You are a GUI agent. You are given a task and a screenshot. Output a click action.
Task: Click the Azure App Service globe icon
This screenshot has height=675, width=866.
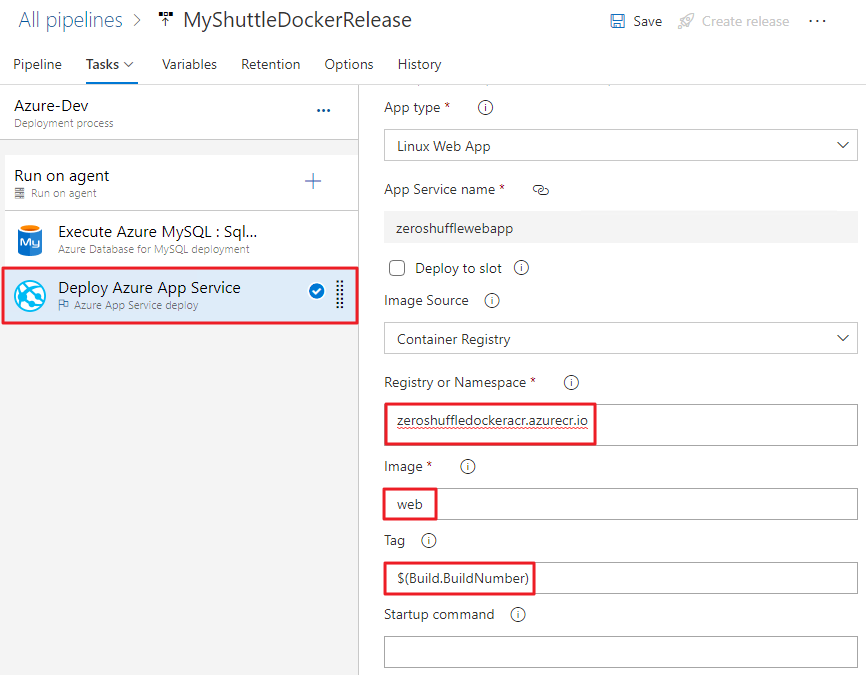pos(30,296)
